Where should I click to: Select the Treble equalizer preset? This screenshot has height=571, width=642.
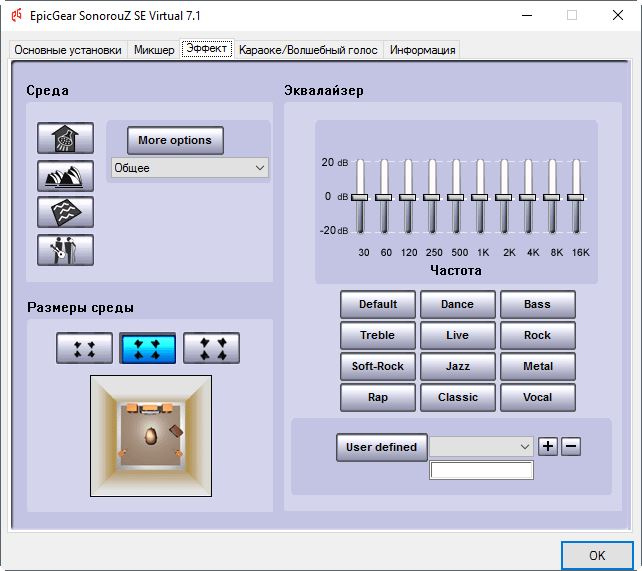(378, 335)
